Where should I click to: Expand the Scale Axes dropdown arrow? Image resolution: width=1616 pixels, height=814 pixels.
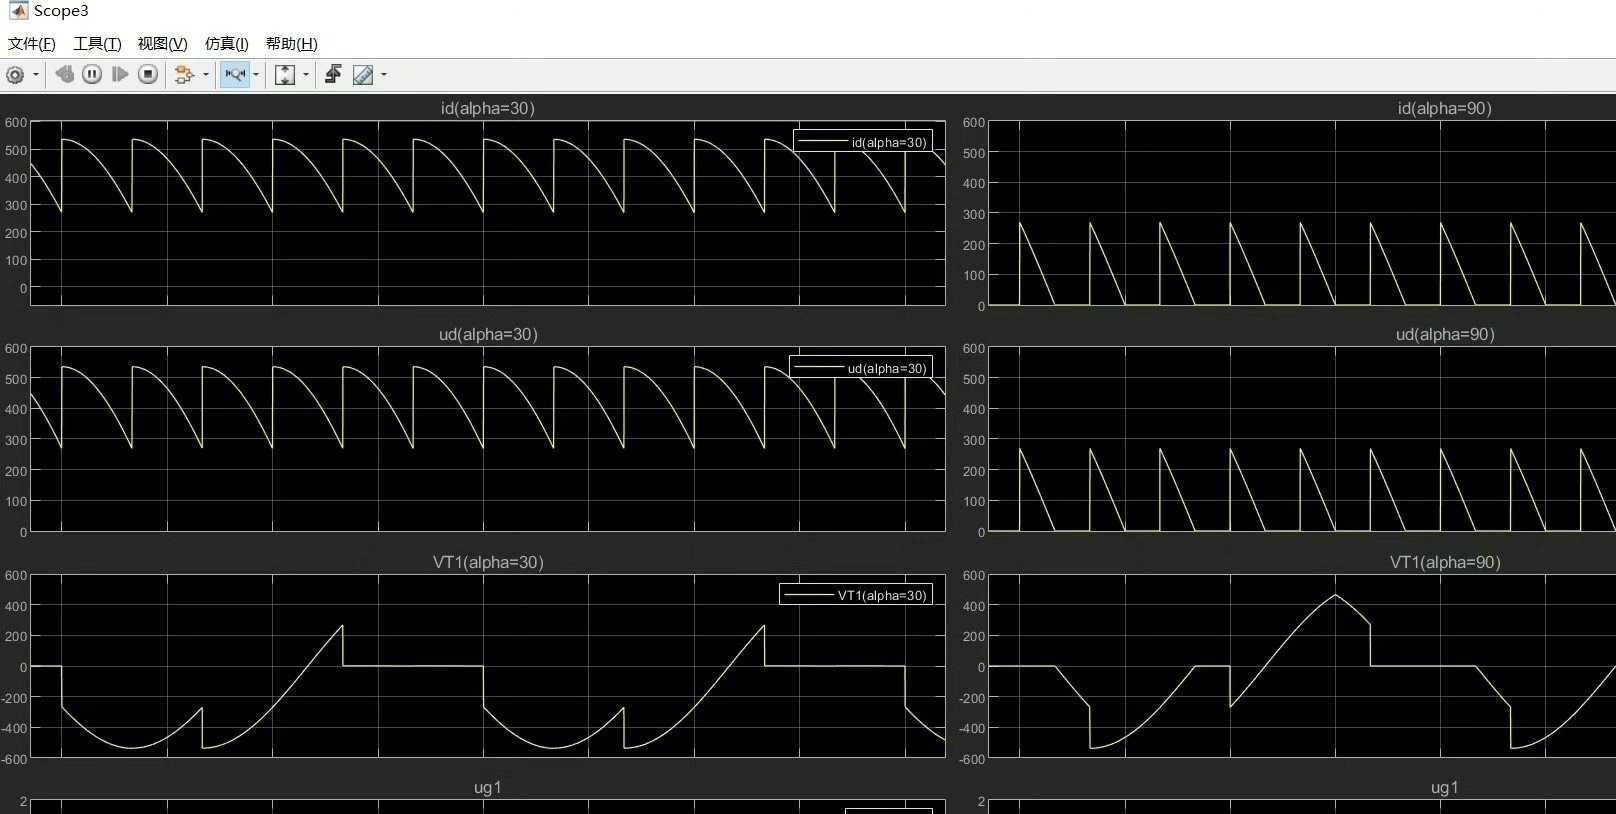306,75
